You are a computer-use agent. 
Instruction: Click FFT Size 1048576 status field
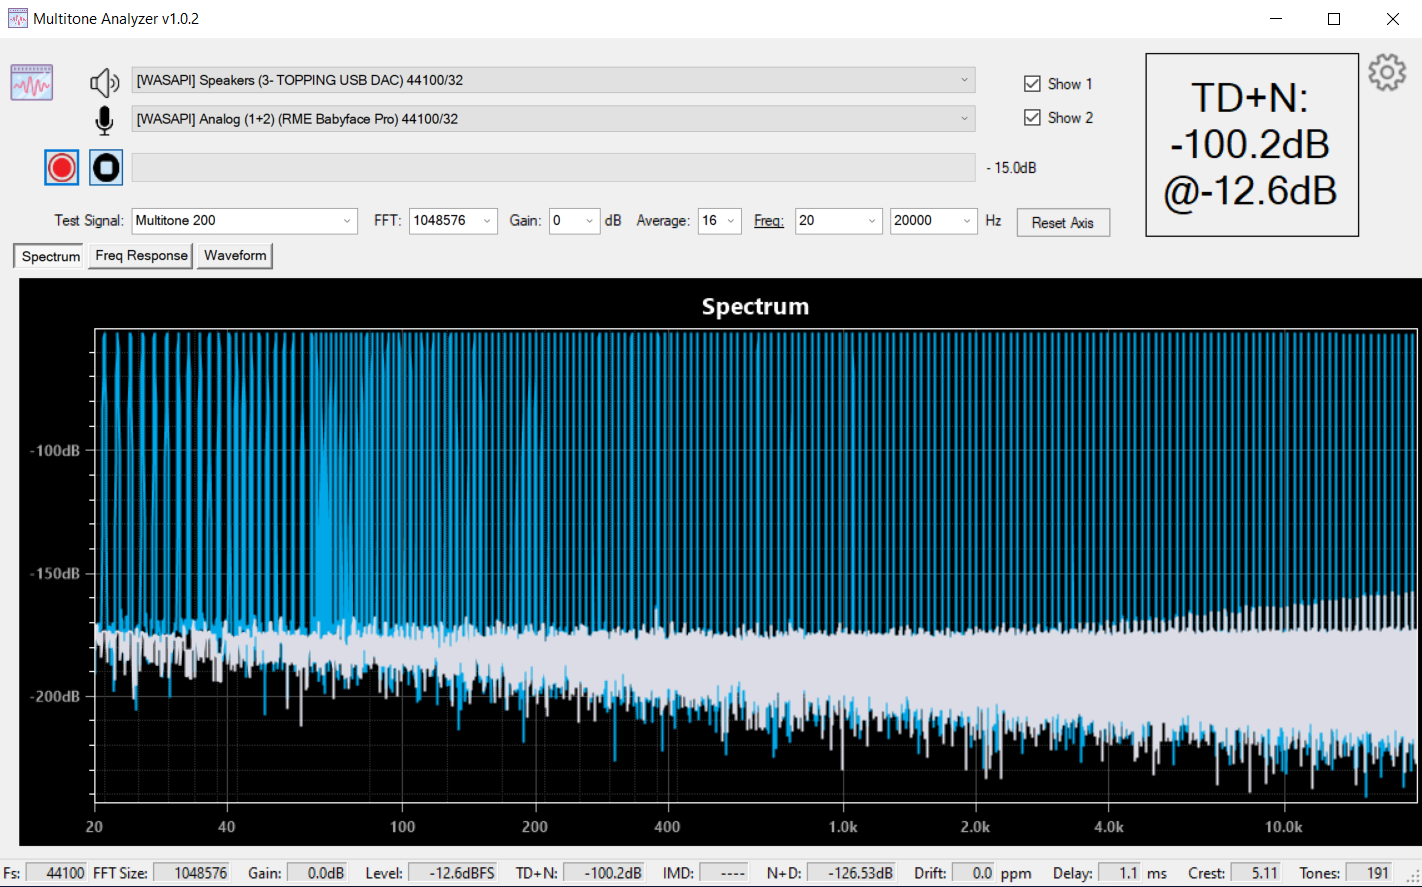pos(191,873)
